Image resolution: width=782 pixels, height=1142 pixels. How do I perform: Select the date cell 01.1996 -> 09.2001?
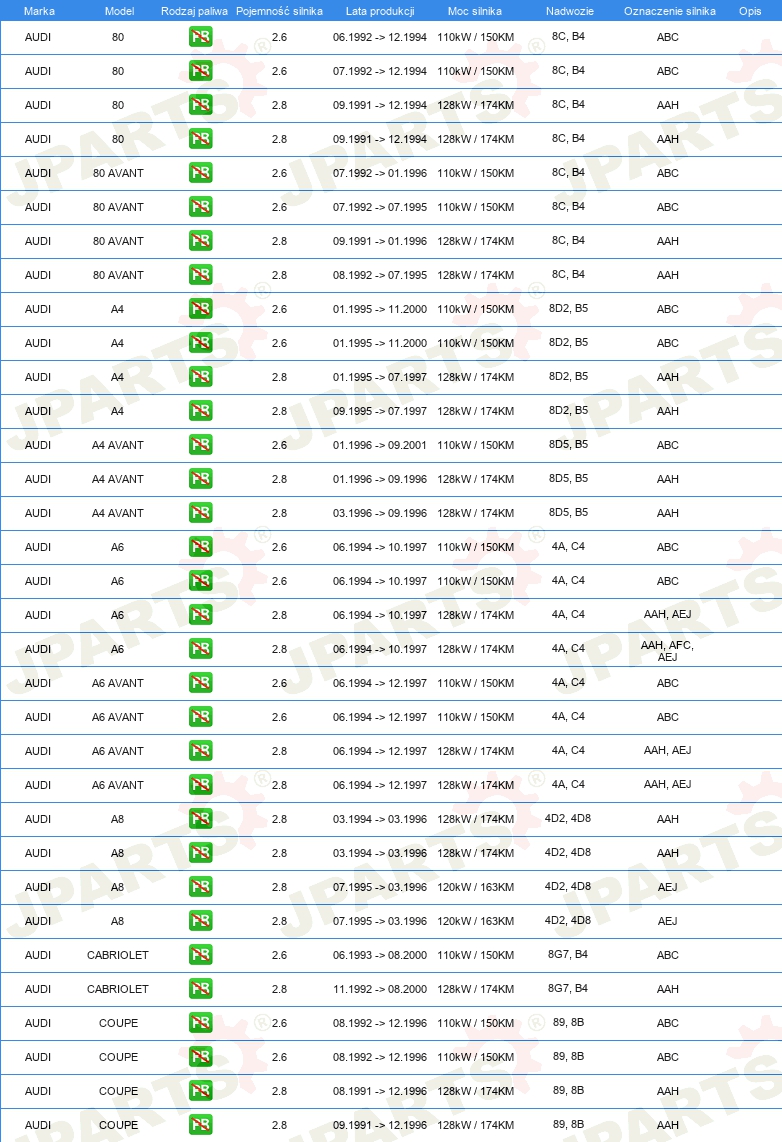pos(380,445)
